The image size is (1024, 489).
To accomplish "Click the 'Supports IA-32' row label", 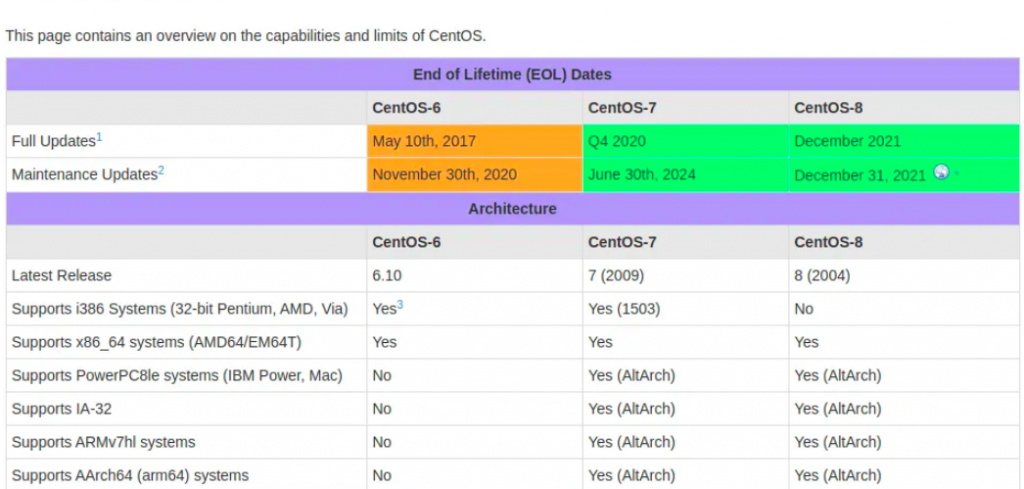I will point(61,409).
